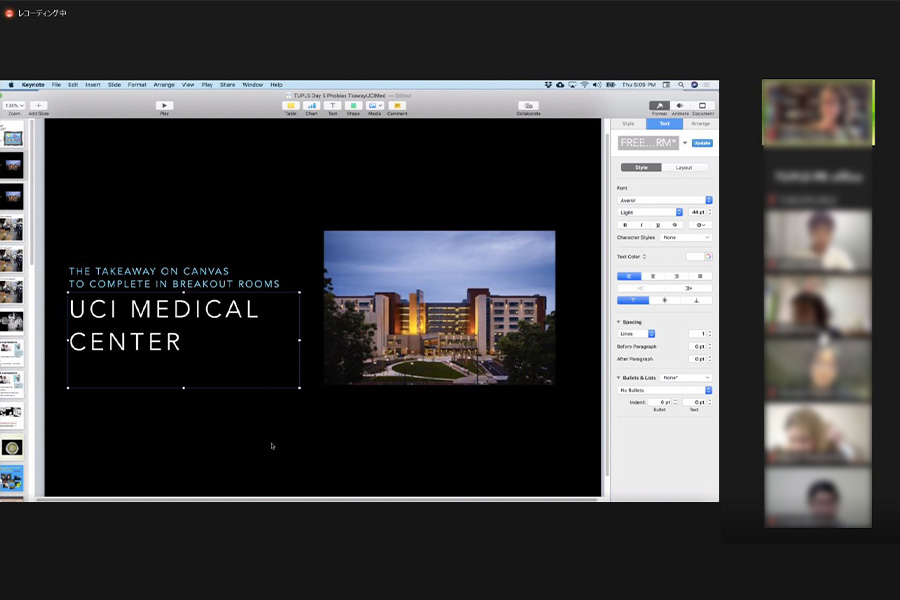The height and width of the screenshot is (600, 900).
Task: Click the Siri menu bar icon
Action: tap(695, 84)
